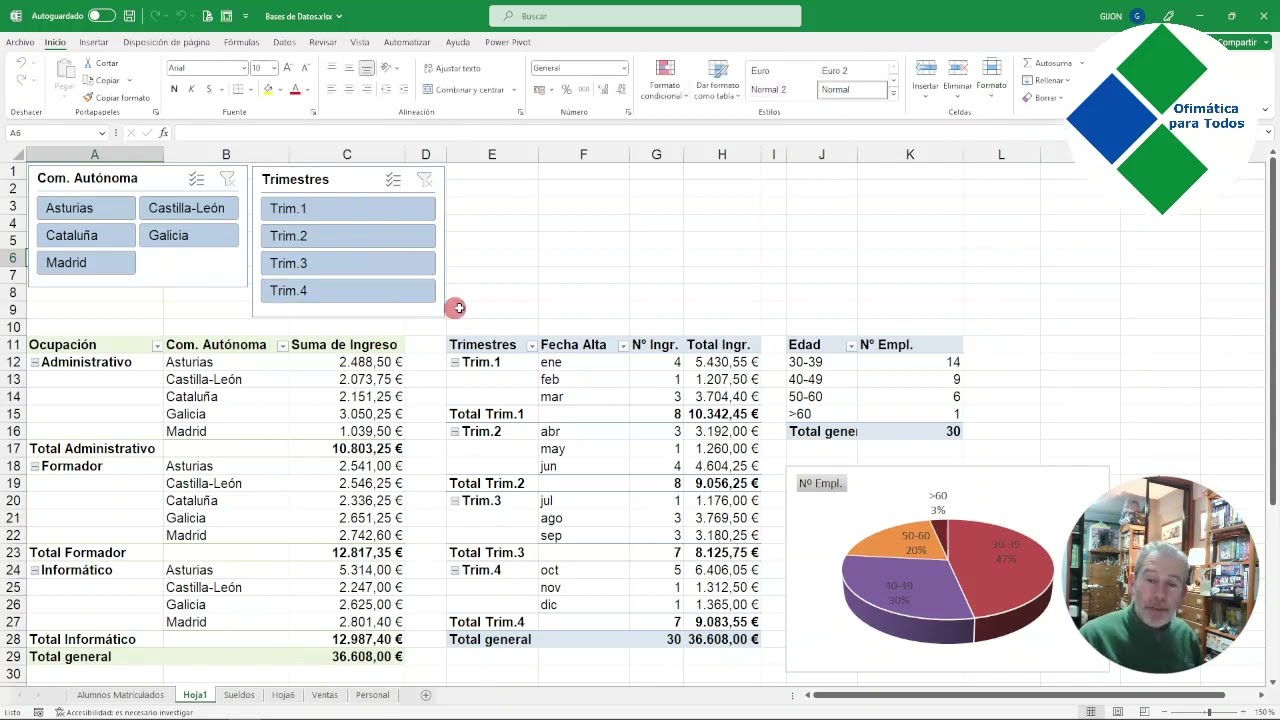Screen dimensions: 1280x720
Task: Toggle the Castilla-León slicer button
Action: 190,208
